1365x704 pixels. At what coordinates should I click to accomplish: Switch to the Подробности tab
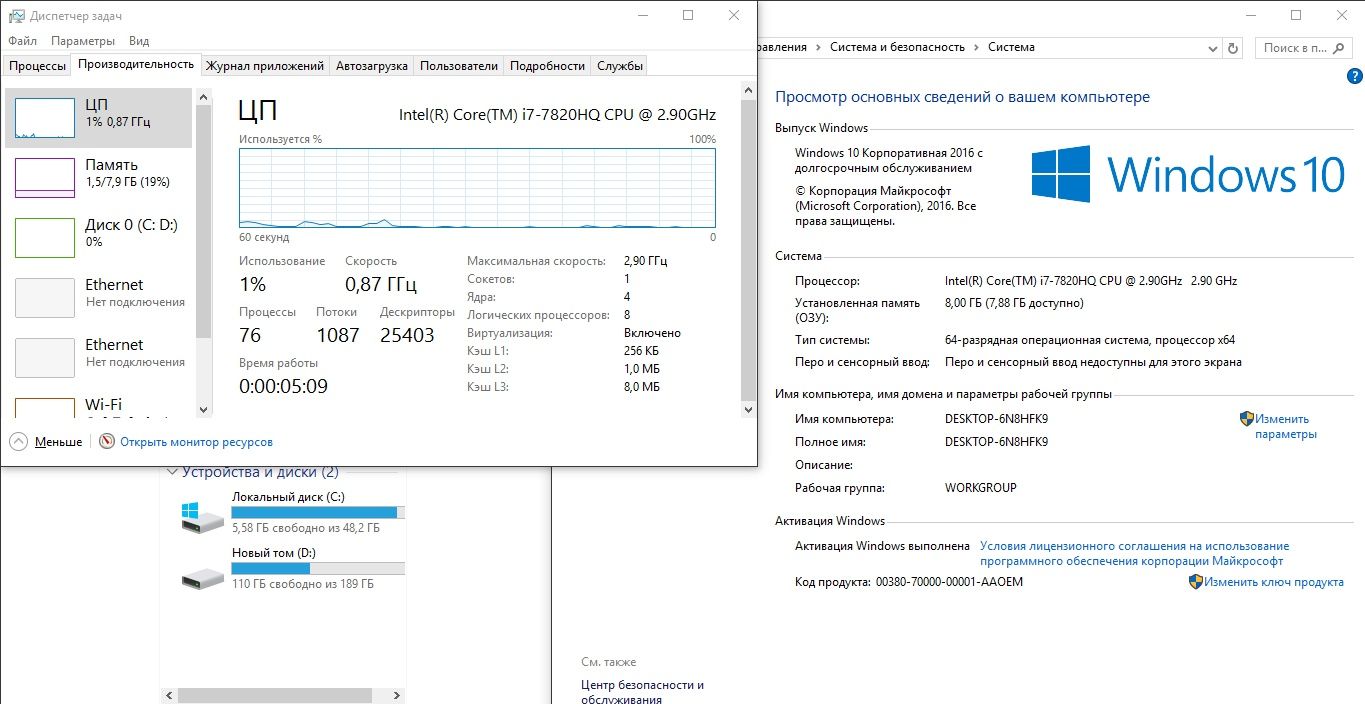tap(547, 66)
